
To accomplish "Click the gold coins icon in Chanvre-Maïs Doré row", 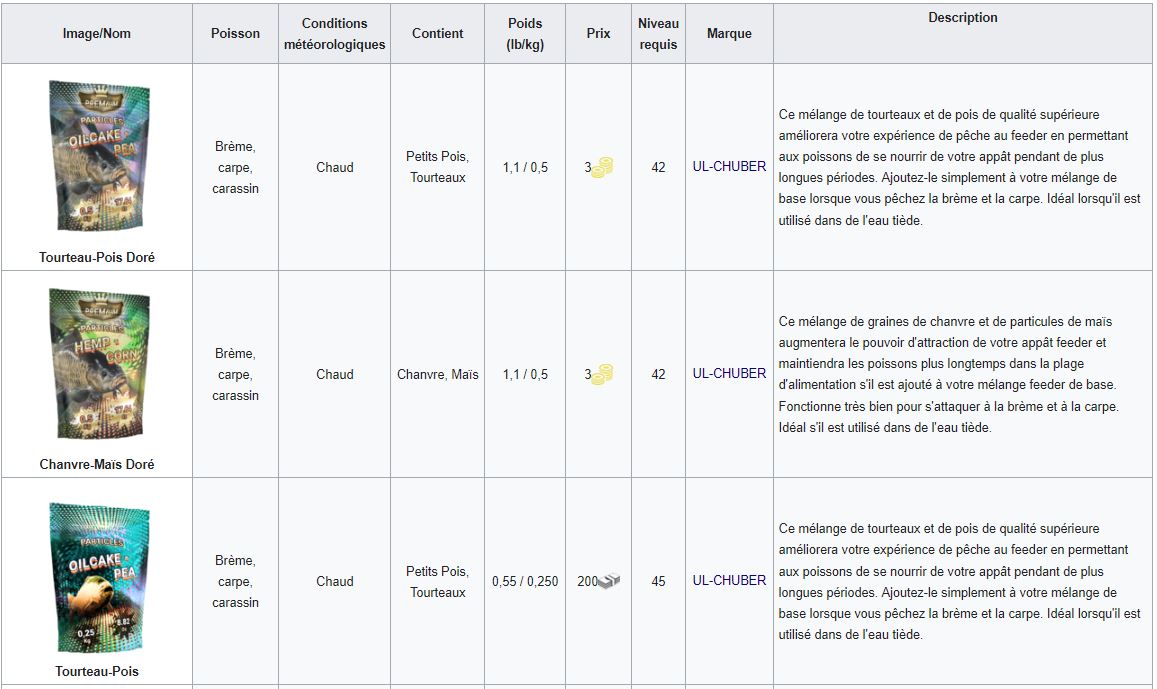I will [602, 374].
